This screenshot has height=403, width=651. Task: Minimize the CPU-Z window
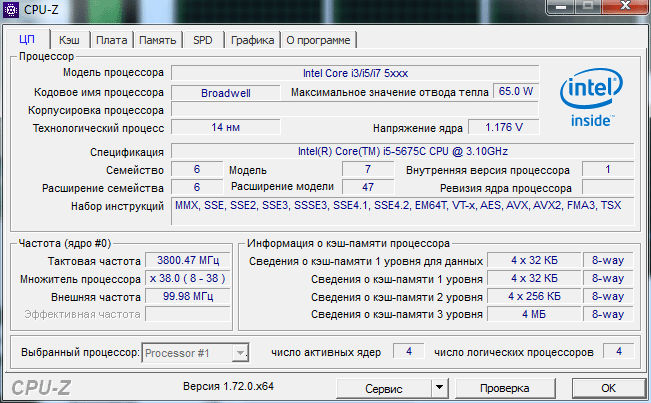point(561,6)
